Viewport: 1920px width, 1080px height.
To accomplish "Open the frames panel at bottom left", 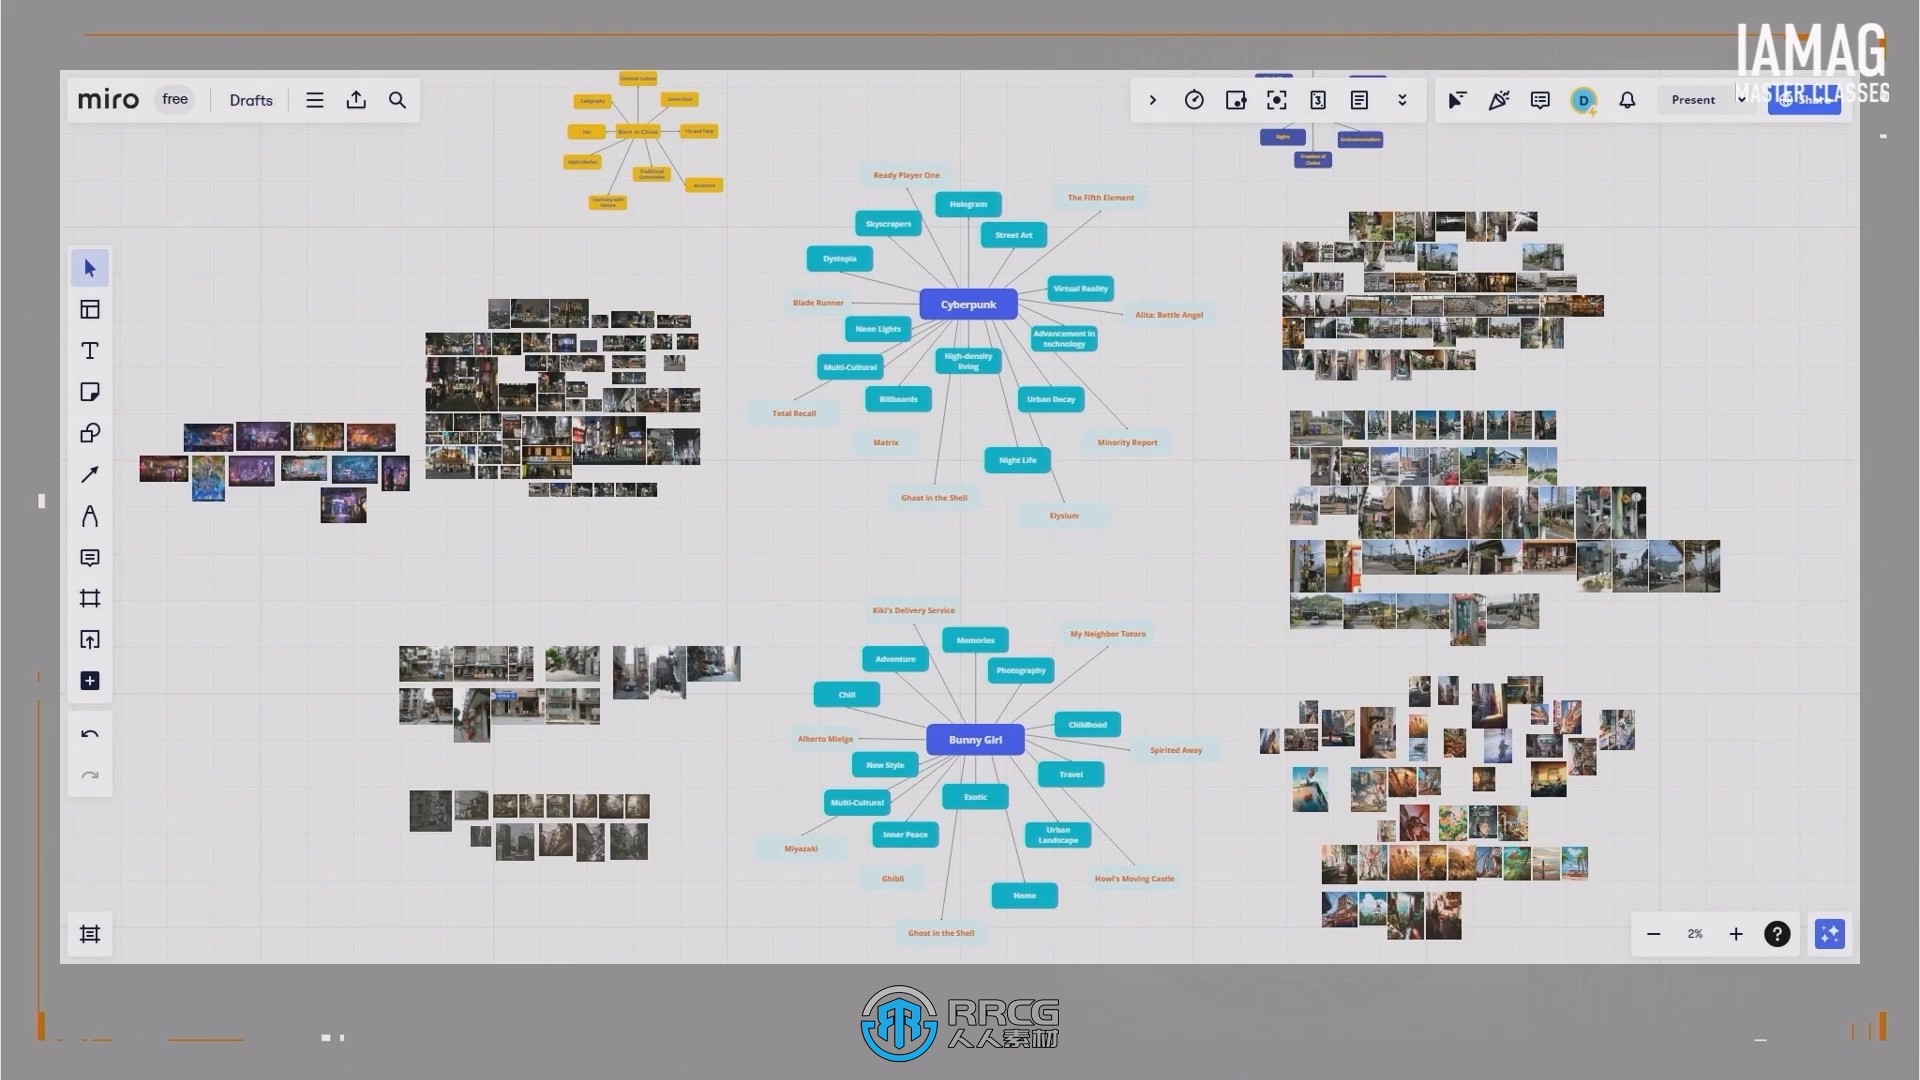I will [x=90, y=934].
